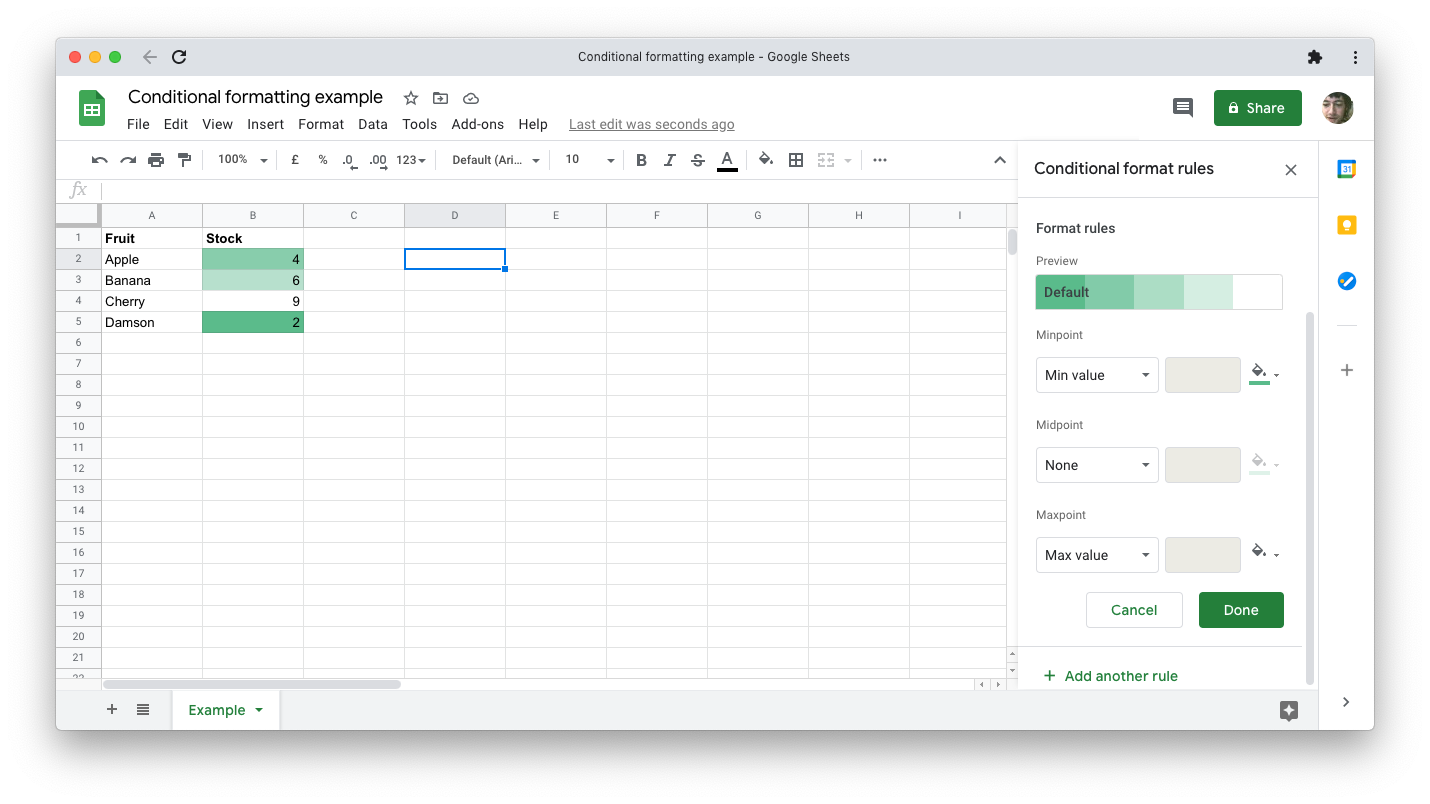Viewport: 1430px width, 804px height.
Task: Open the comment history icon
Action: (1182, 108)
